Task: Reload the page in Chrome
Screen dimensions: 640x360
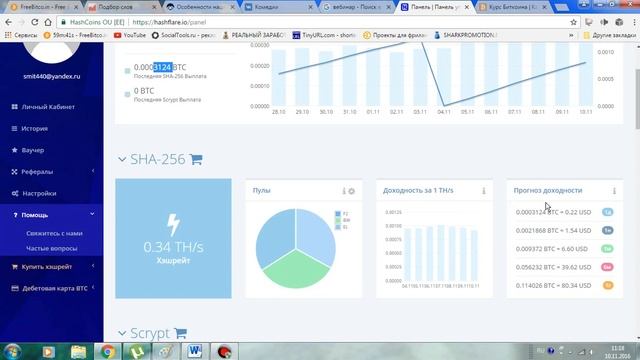Action: click(35, 22)
